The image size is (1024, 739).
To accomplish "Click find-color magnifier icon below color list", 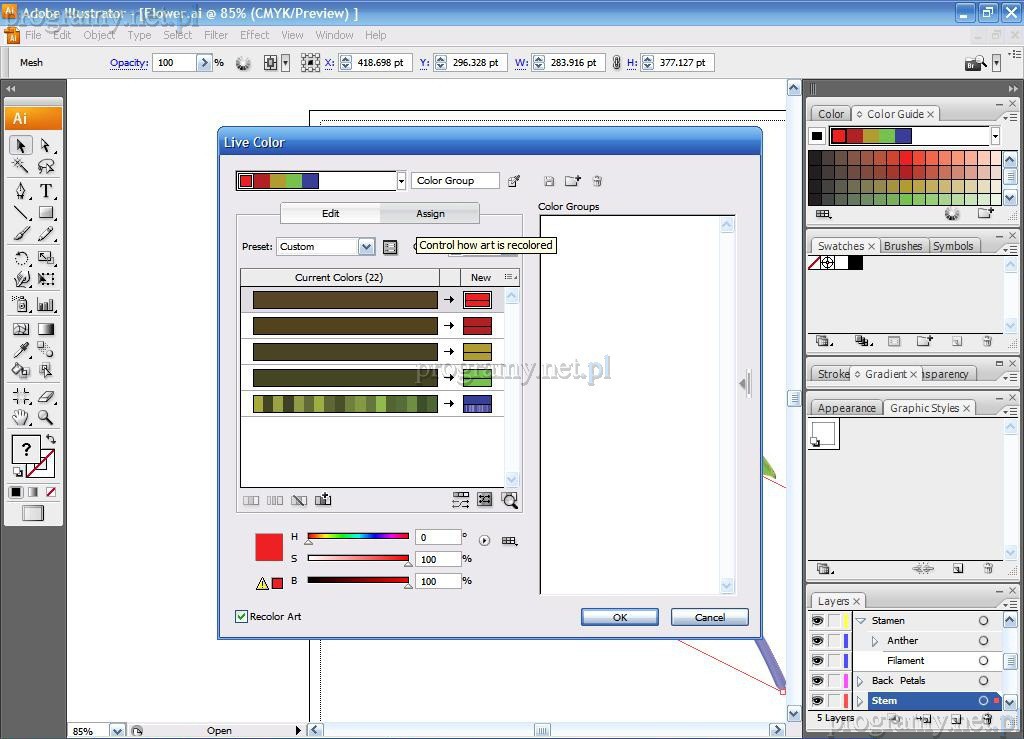I will [510, 500].
